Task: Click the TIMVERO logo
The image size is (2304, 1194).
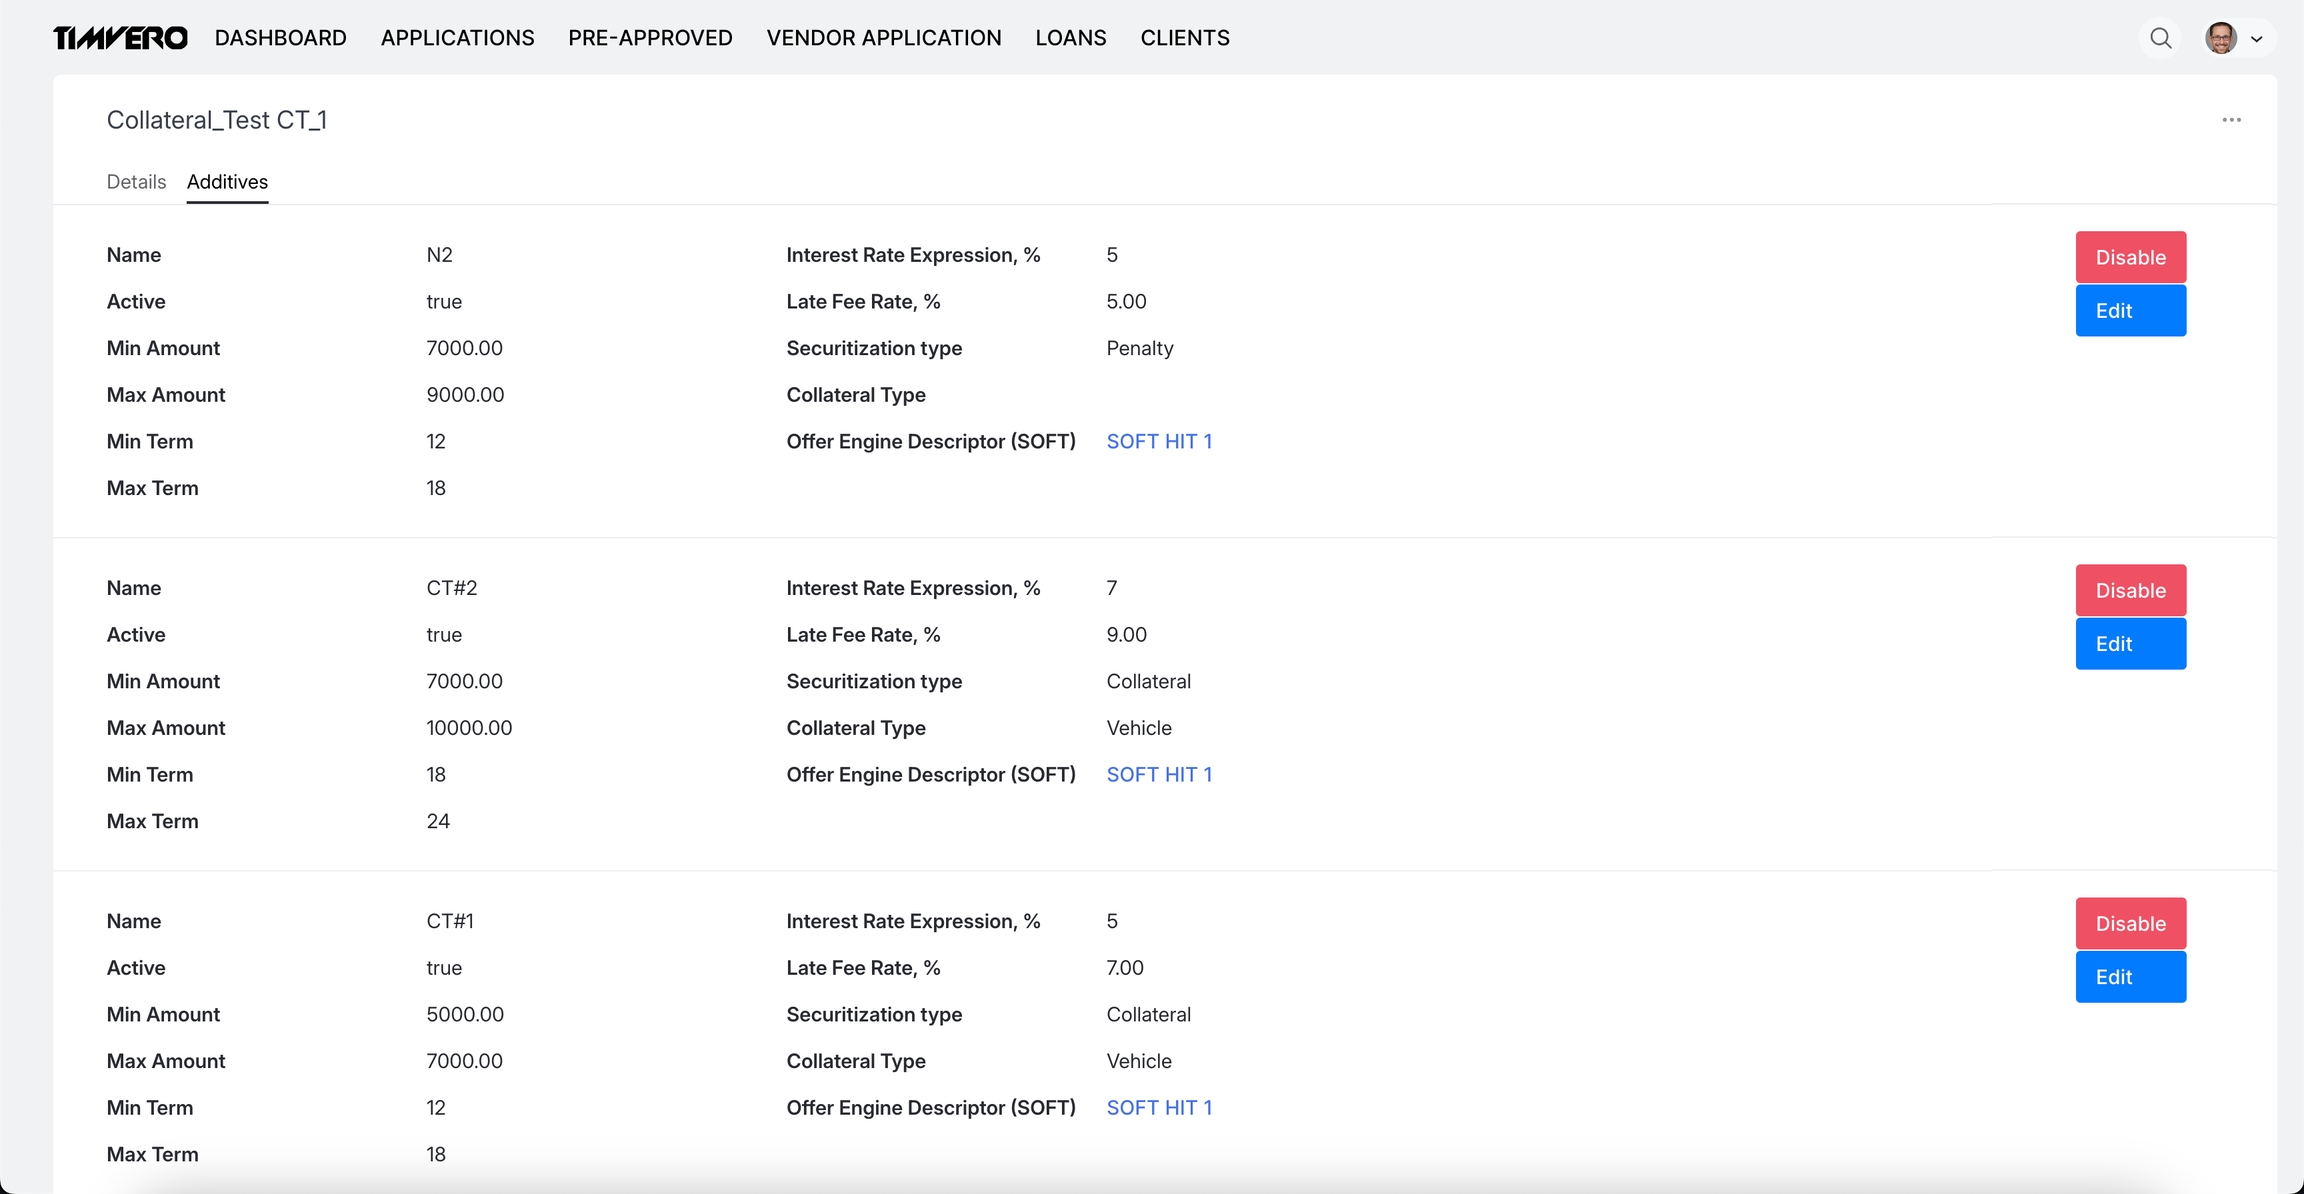Action: 120,38
